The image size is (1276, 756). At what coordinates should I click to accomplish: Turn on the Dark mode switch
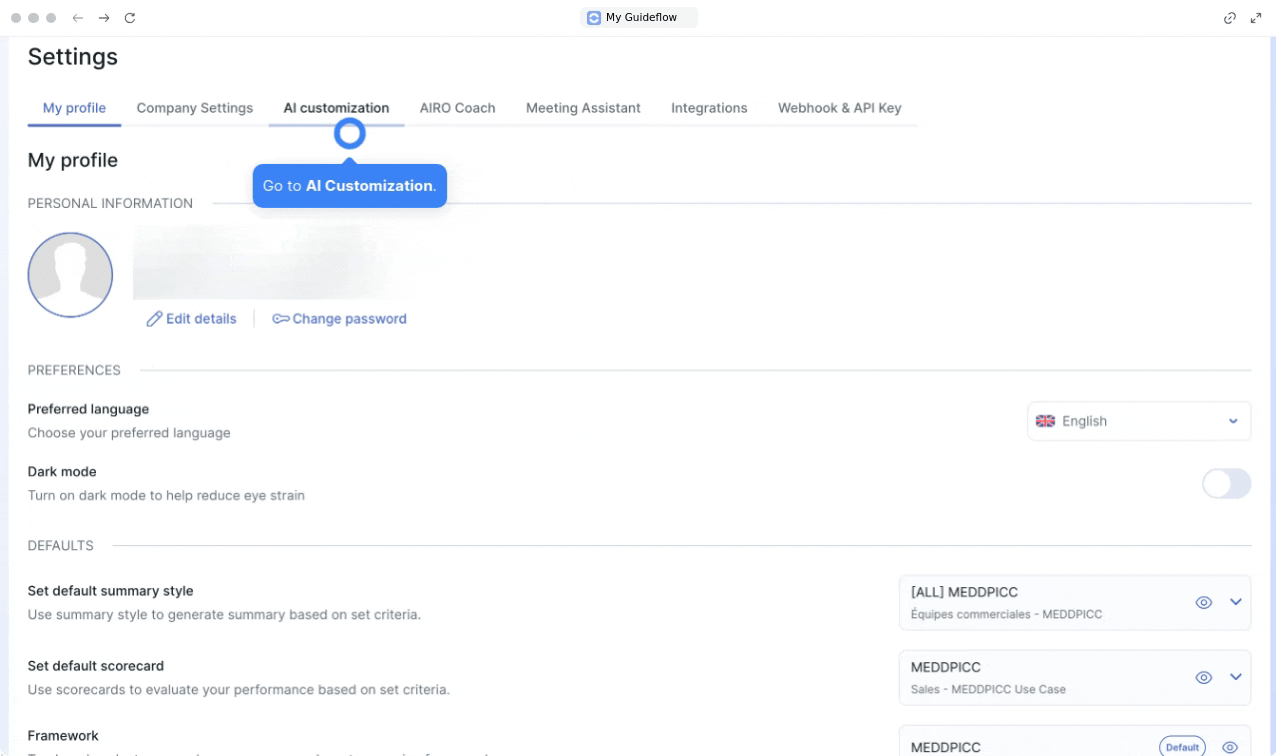(x=1226, y=484)
